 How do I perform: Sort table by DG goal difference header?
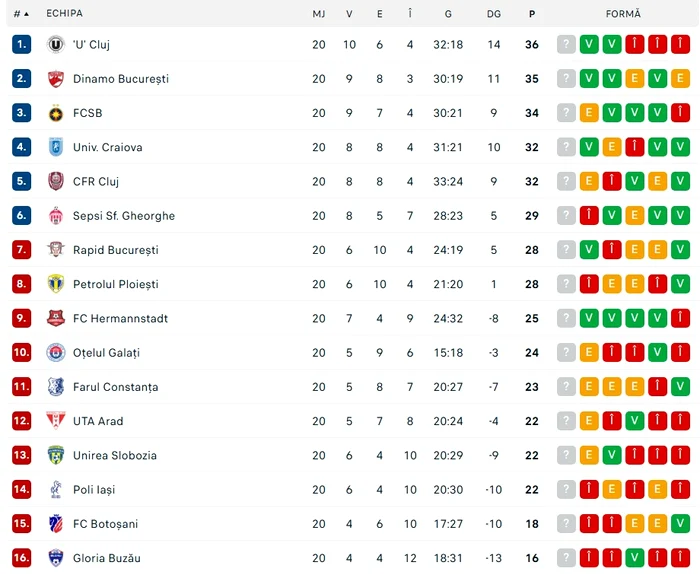(x=494, y=14)
